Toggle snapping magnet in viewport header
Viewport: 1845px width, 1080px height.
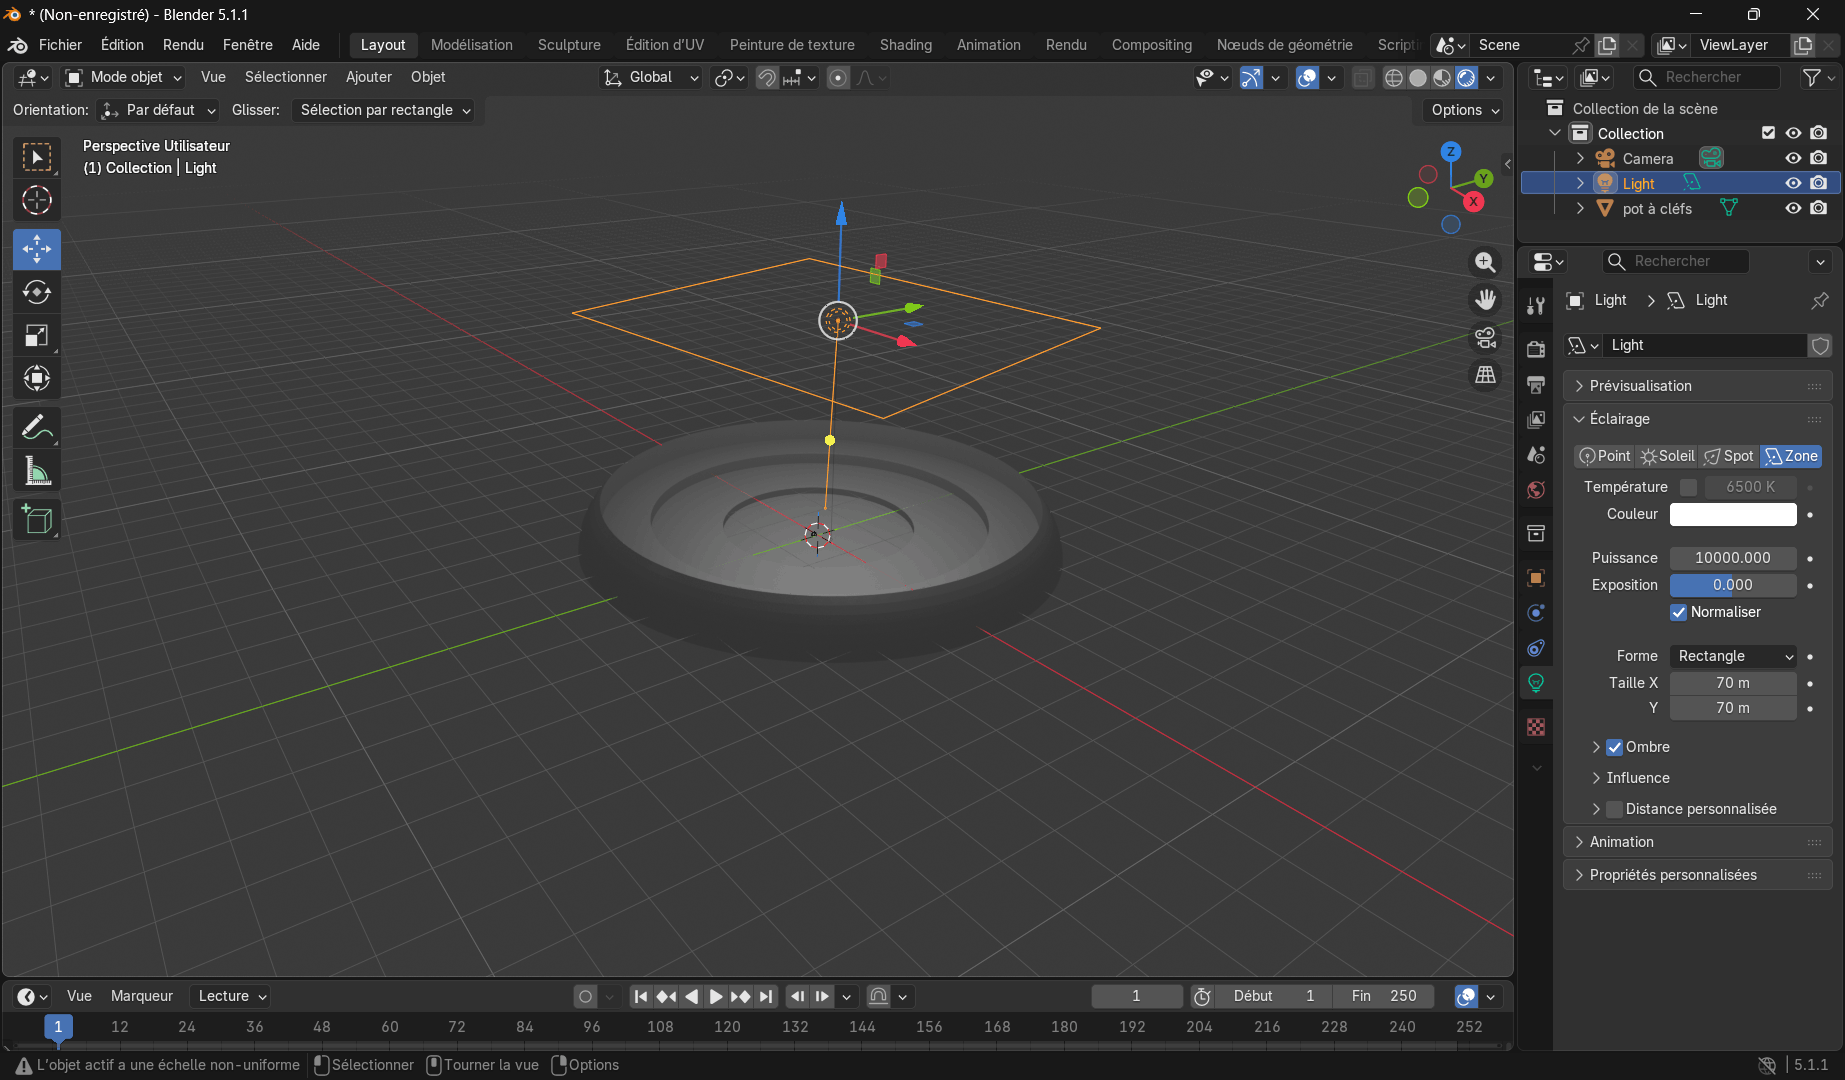(x=767, y=78)
